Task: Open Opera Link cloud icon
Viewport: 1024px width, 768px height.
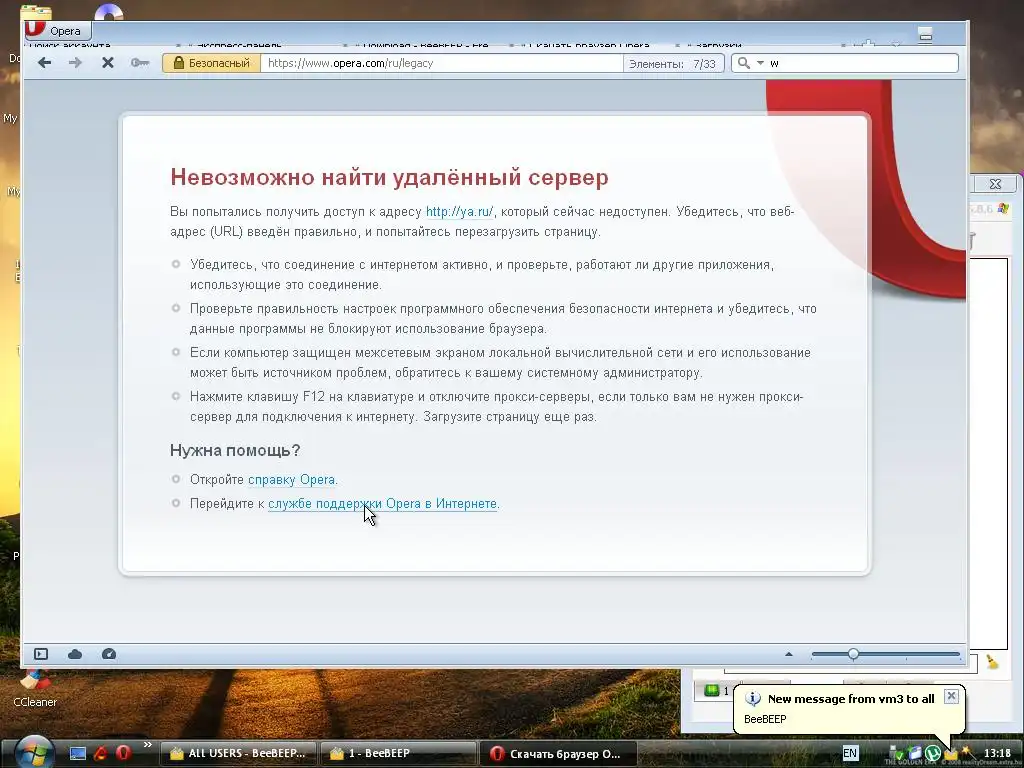Action: click(75, 654)
